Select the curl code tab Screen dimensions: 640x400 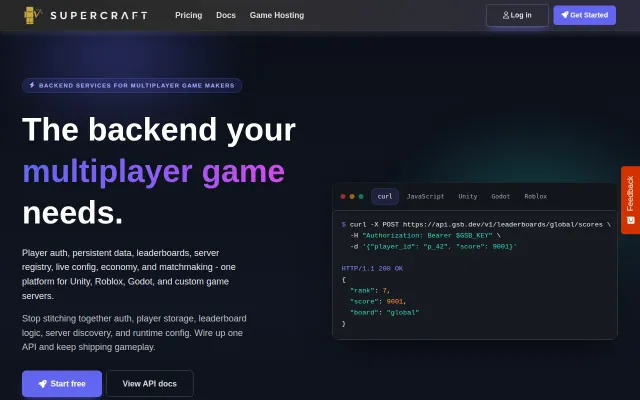[x=385, y=196]
